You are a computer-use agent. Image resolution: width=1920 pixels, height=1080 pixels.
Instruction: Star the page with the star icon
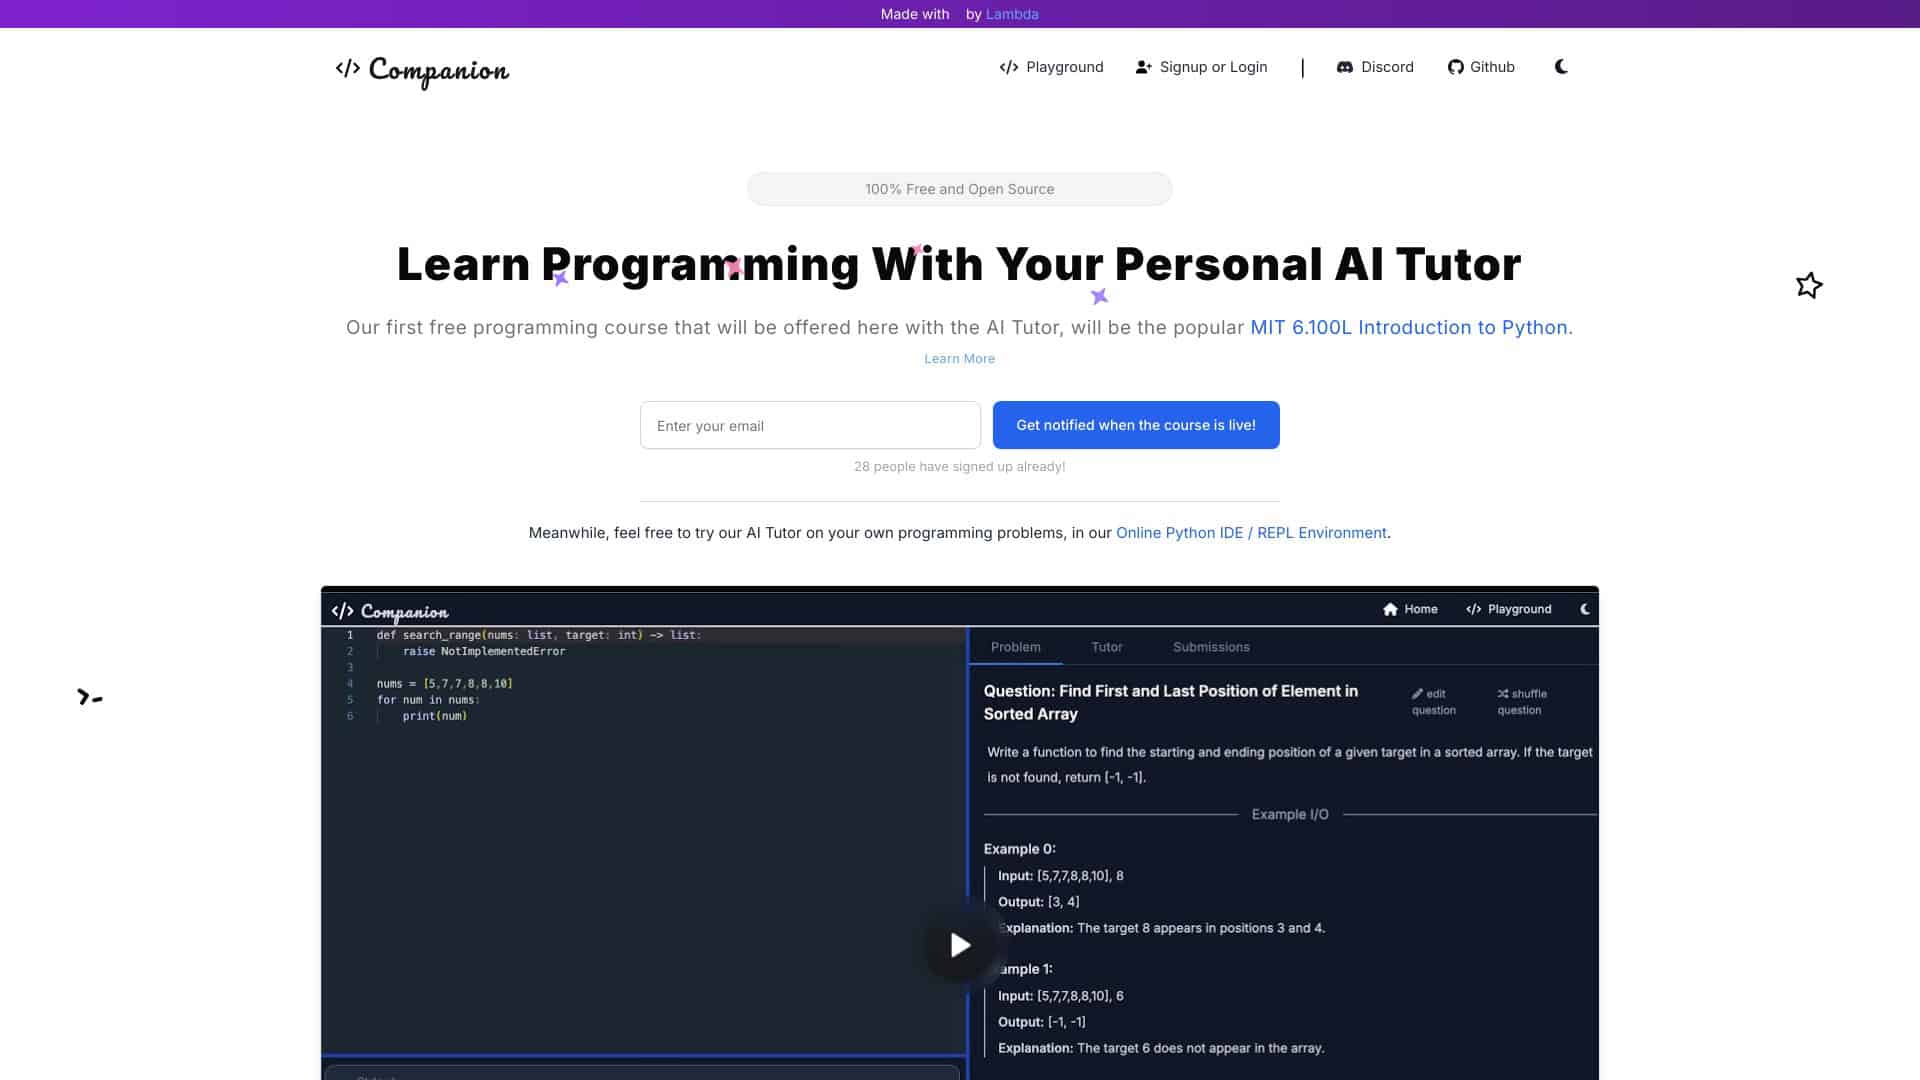pos(1808,285)
